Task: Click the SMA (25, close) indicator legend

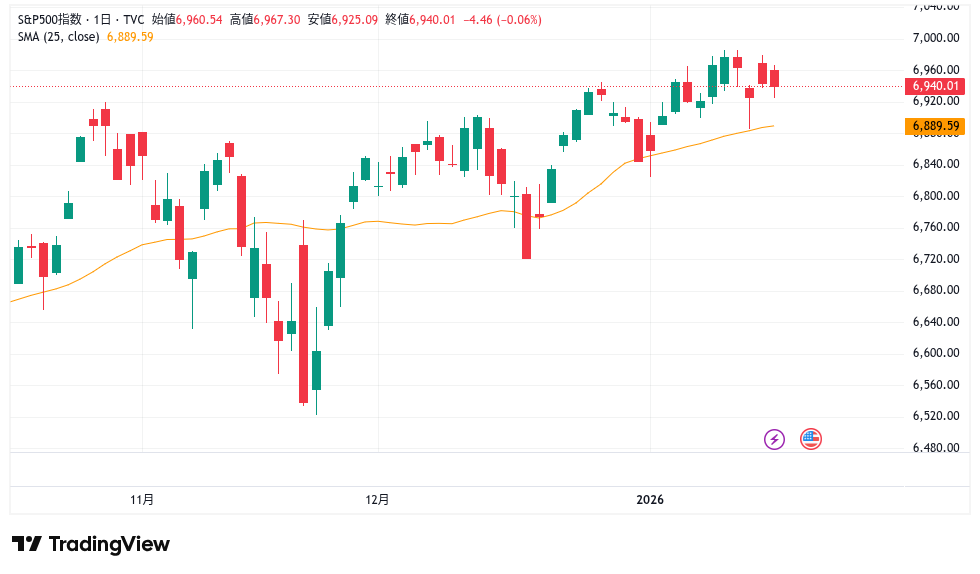Action: 59,37
